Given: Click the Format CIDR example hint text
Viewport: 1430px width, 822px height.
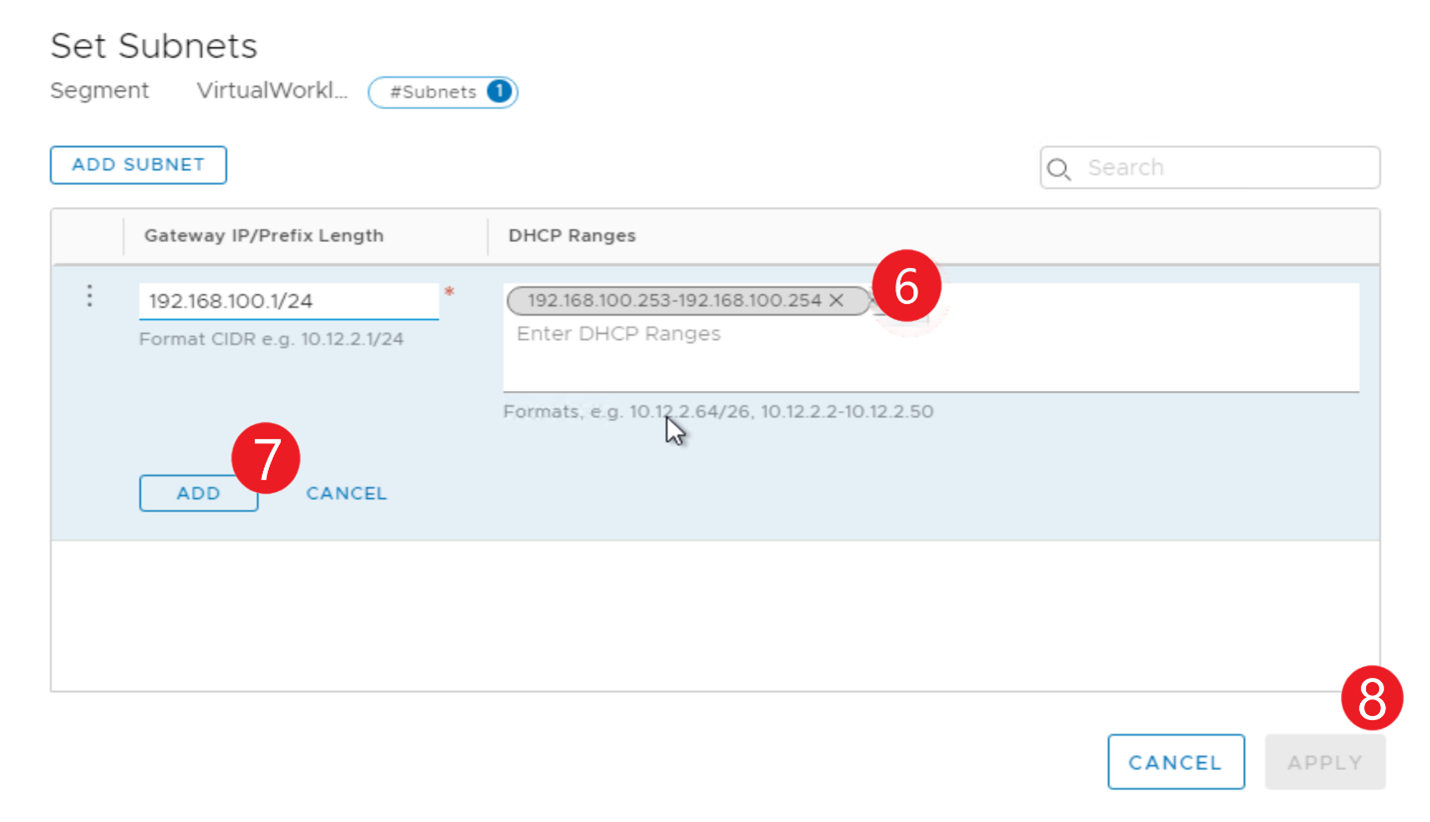Looking at the screenshot, I should [x=270, y=339].
